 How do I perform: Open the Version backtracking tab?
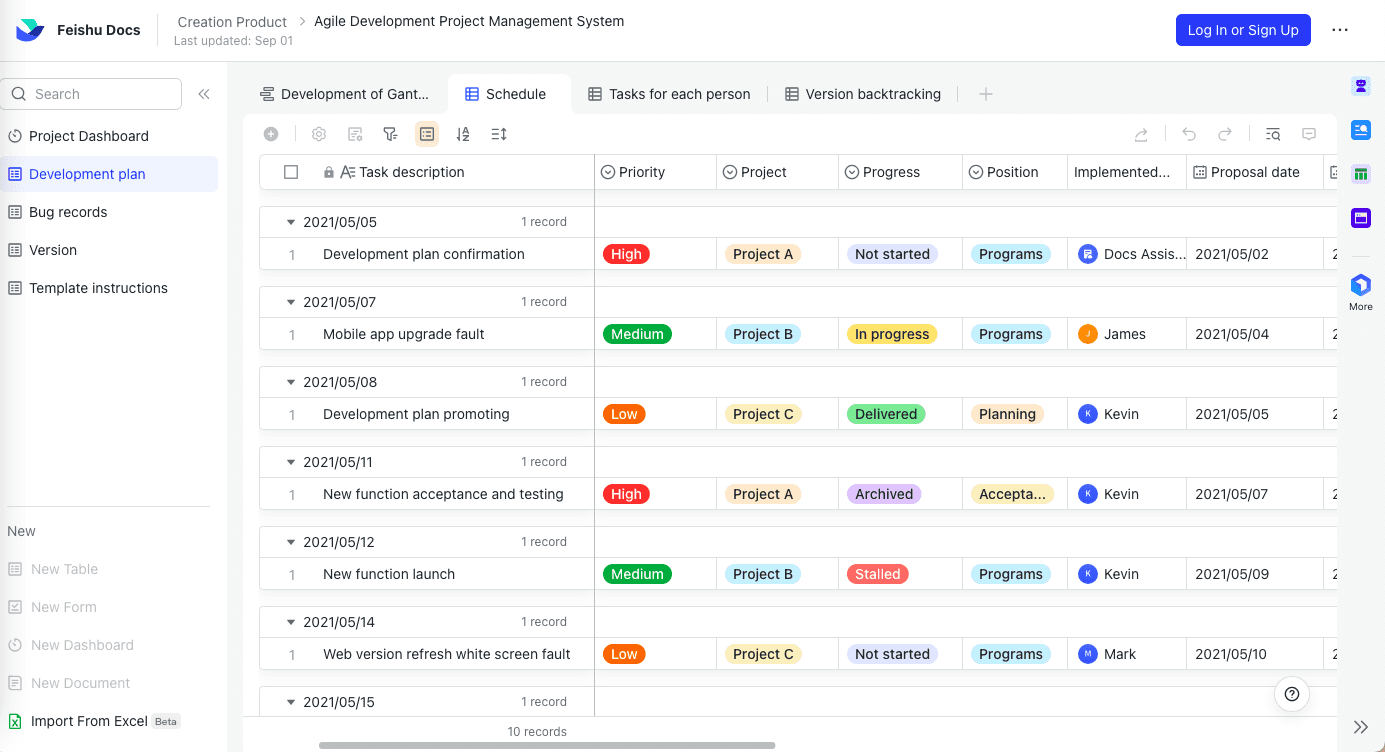point(863,94)
